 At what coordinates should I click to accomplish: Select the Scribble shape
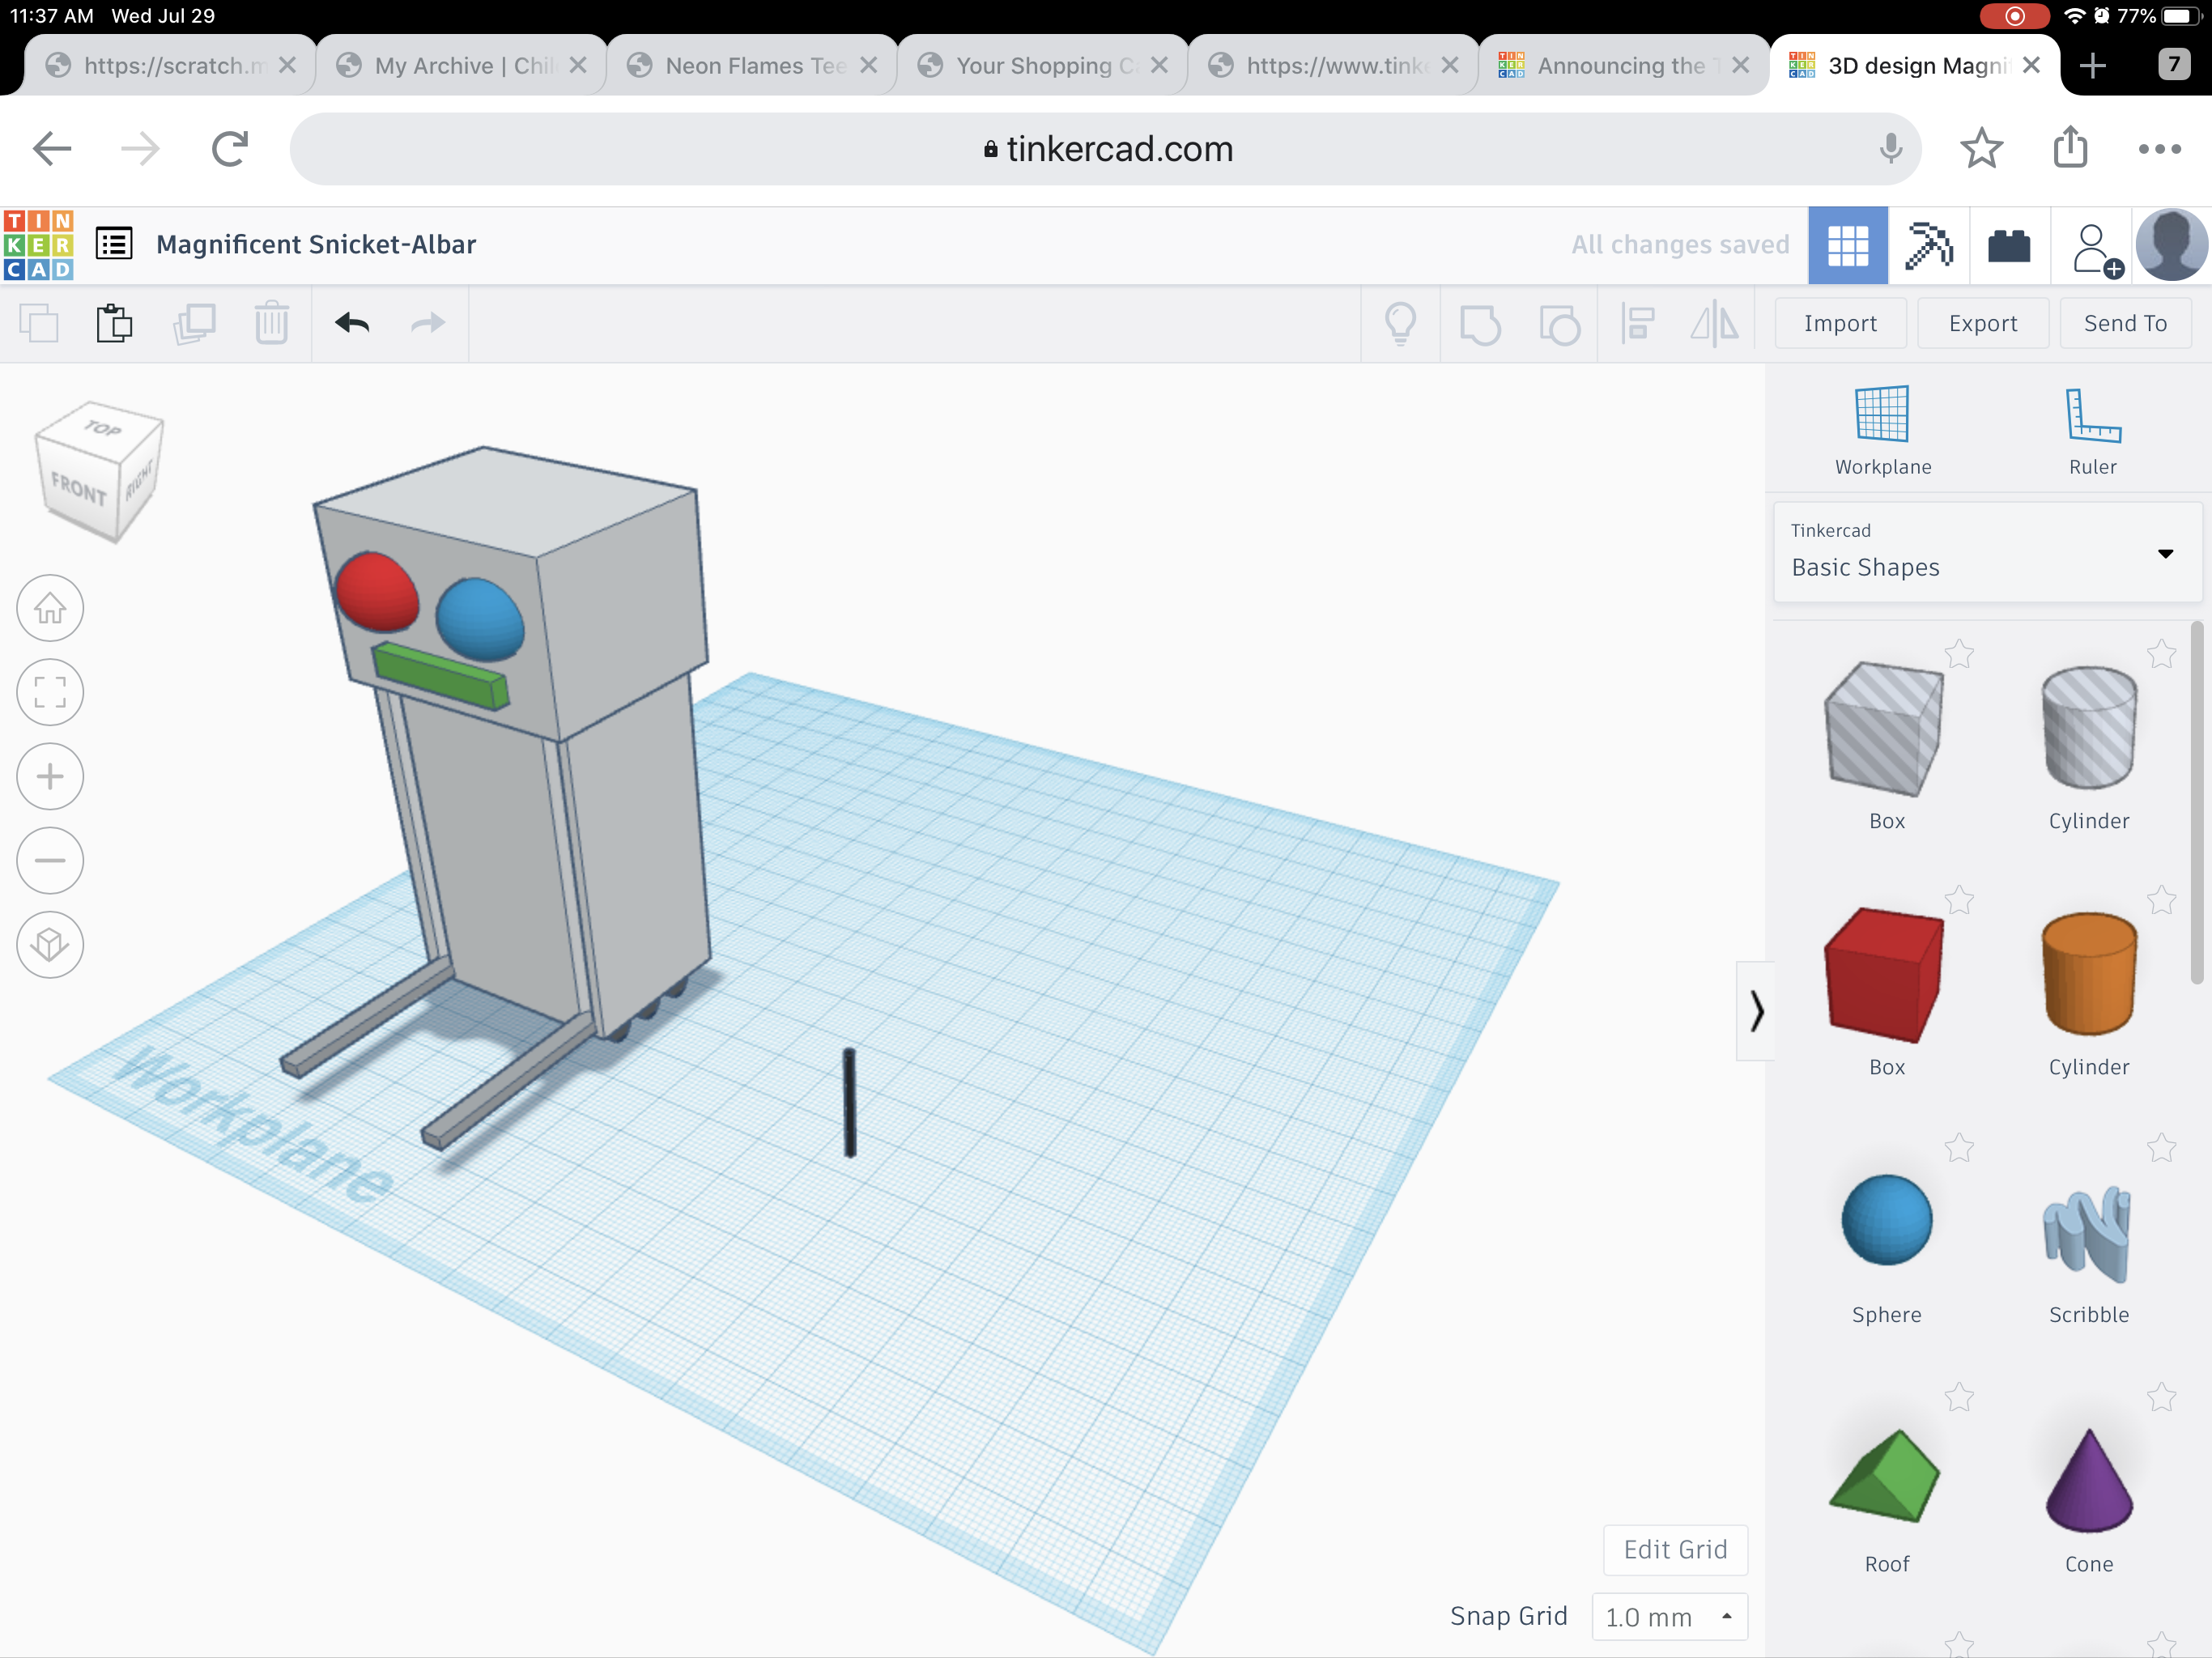point(2087,1233)
